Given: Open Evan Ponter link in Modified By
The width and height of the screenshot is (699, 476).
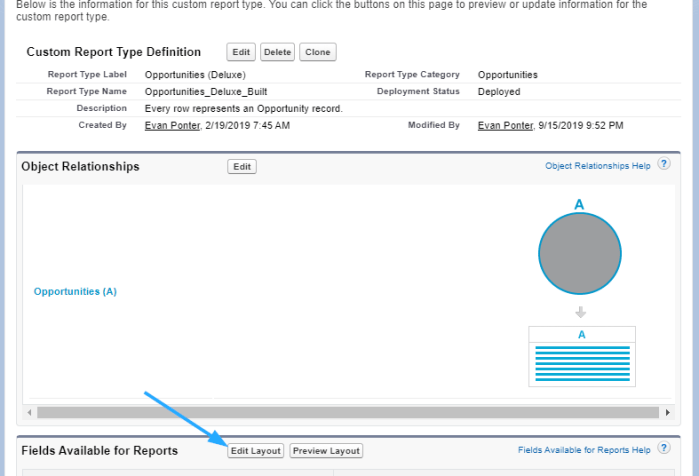Looking at the screenshot, I should (x=505, y=125).
